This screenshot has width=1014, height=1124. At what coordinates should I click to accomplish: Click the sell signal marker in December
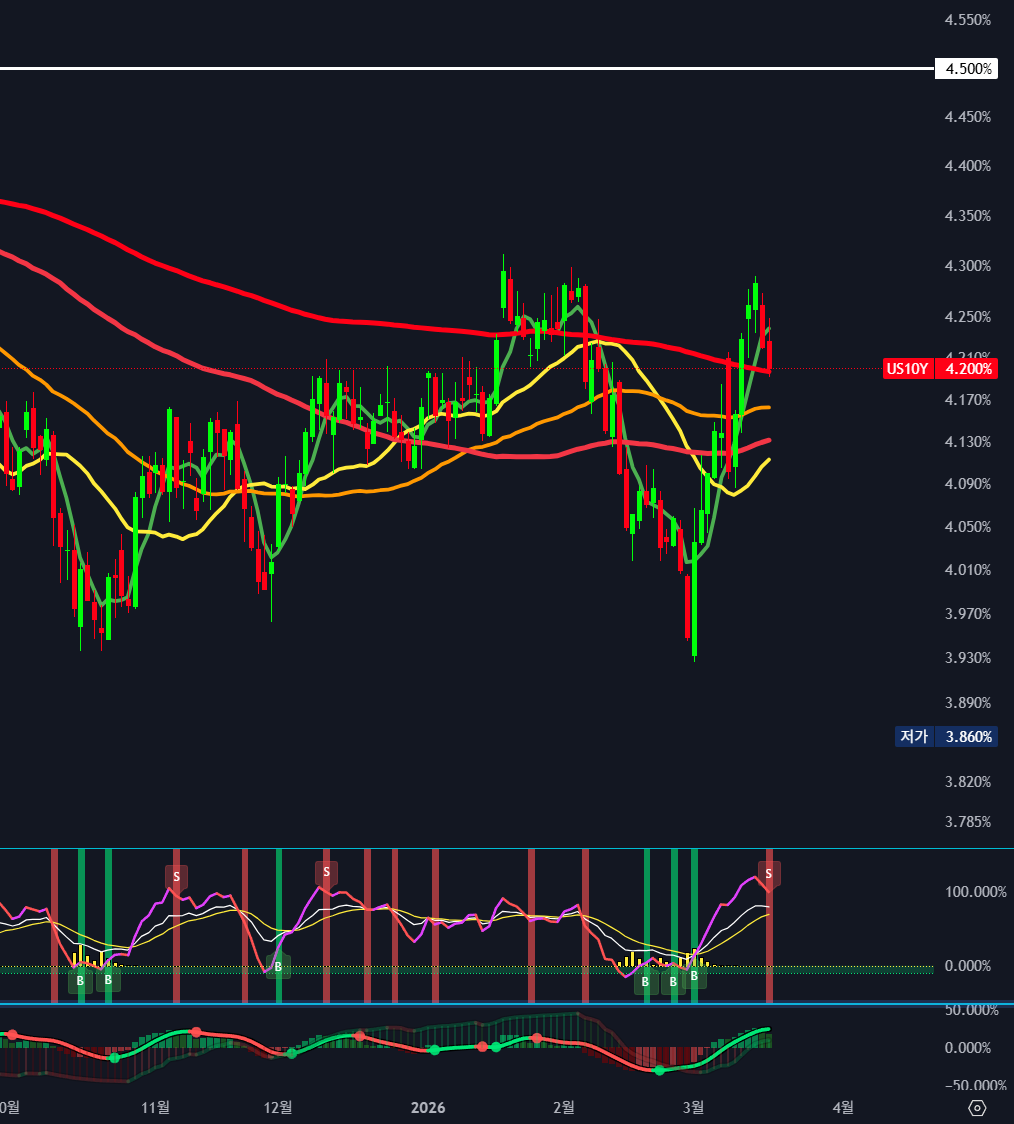326,872
